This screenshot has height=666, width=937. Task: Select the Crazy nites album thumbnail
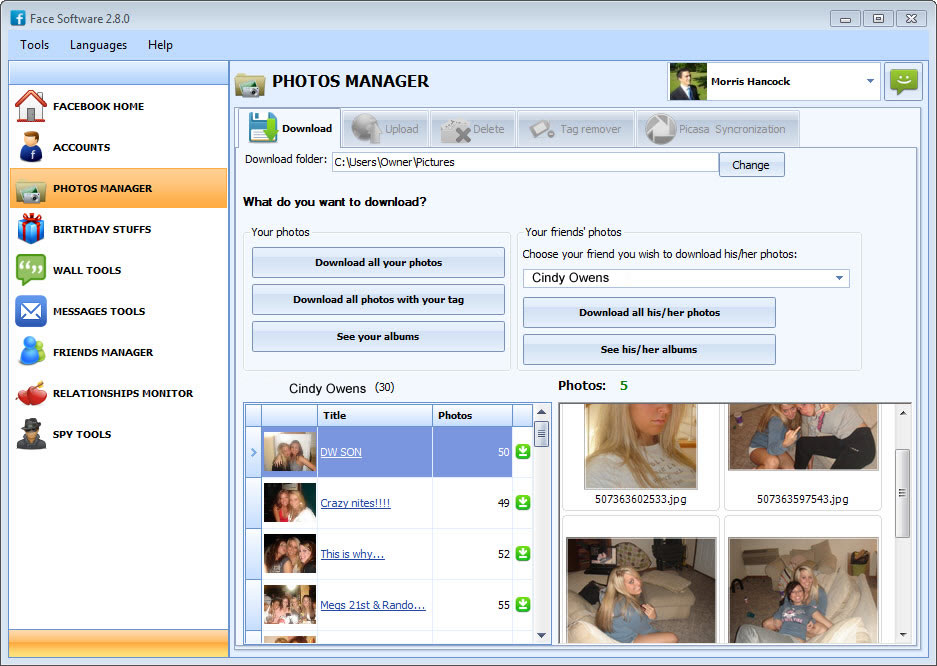290,503
